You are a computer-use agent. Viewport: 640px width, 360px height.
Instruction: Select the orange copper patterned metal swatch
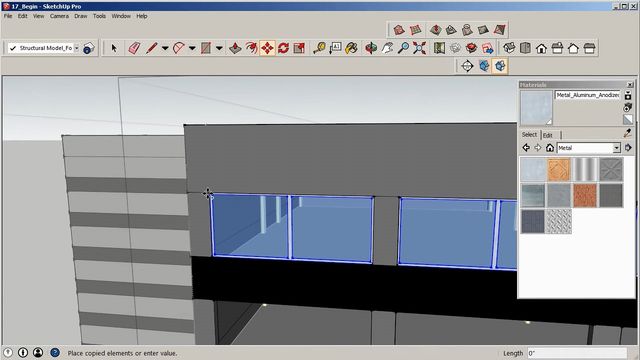click(x=559, y=169)
